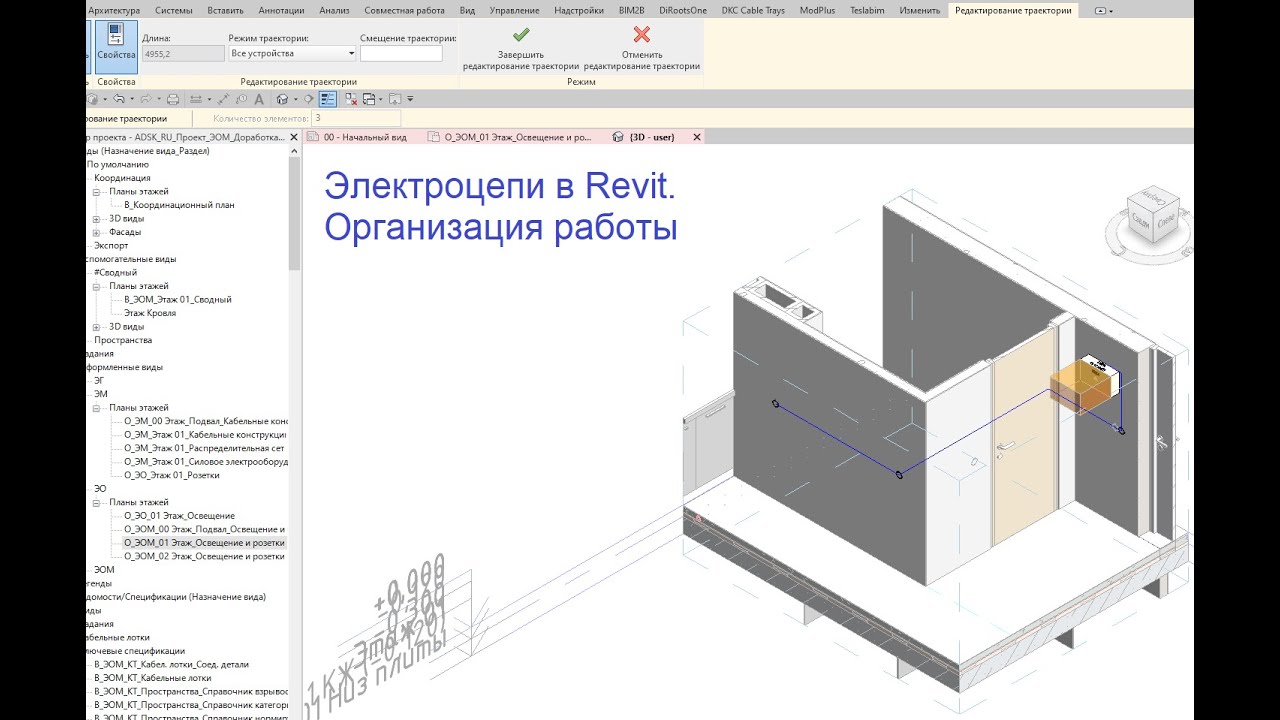Open the default 3D view house icon

point(282,99)
